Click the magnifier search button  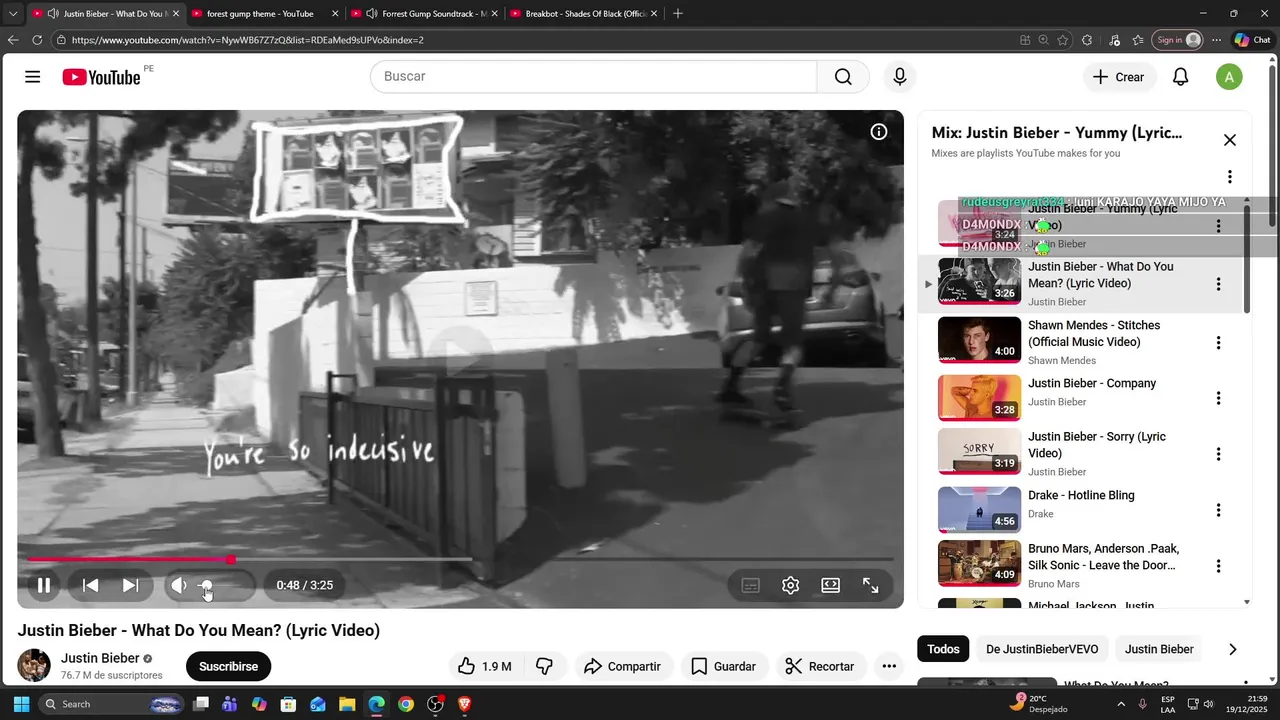tap(843, 77)
